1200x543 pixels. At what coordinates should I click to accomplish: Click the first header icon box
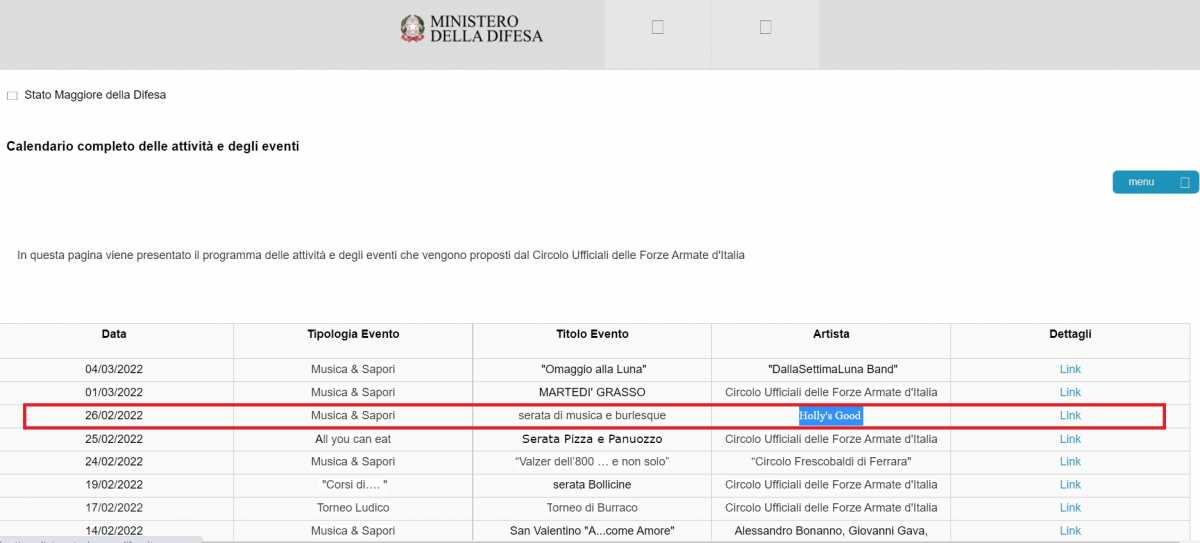click(657, 28)
